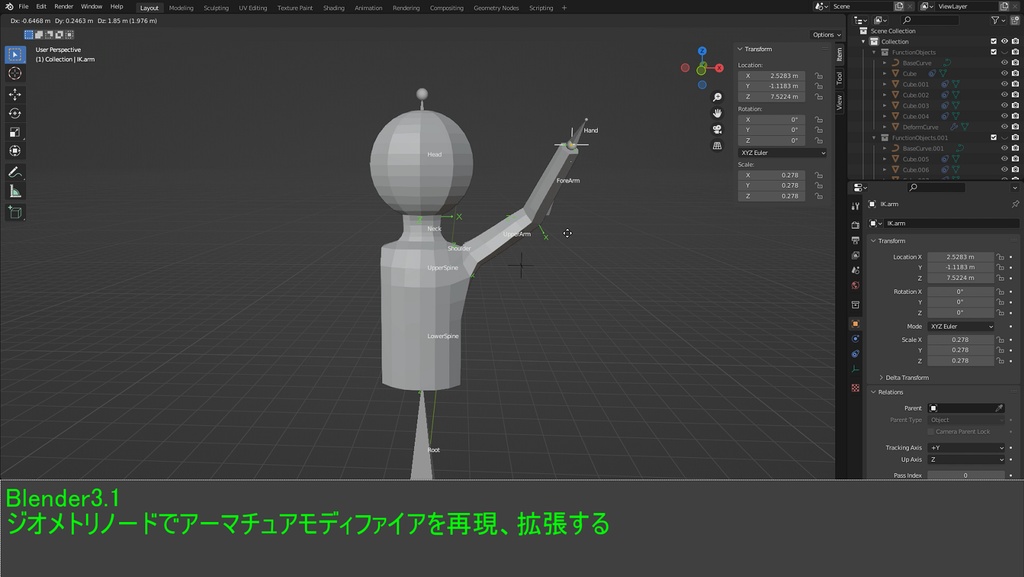Screen dimensions: 1024x577
Task: Open the Mode XYZ Euler dropdown in properties
Action: 961,326
